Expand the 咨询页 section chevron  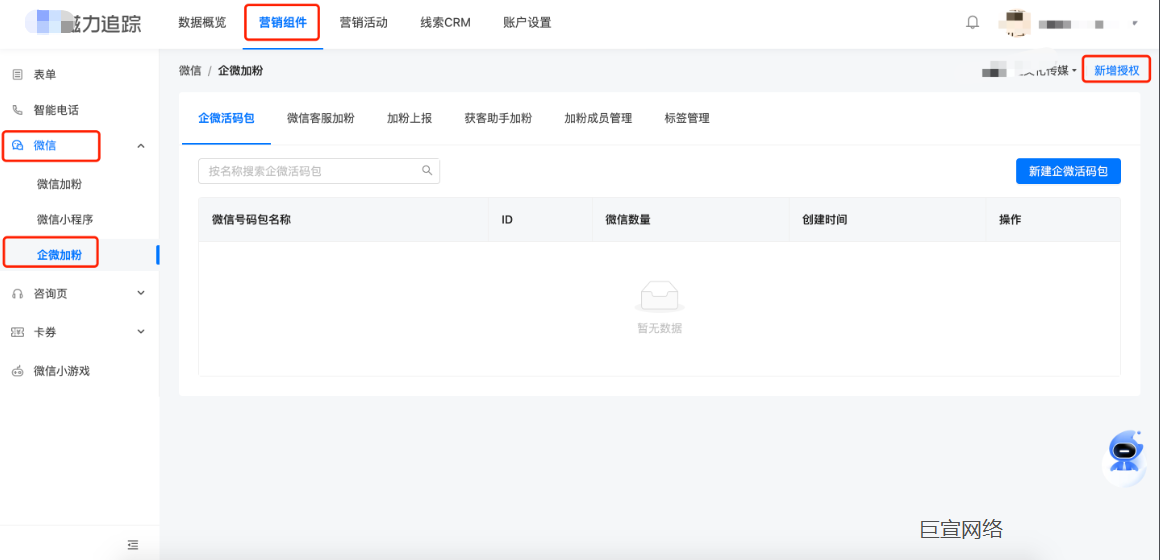tap(141, 294)
